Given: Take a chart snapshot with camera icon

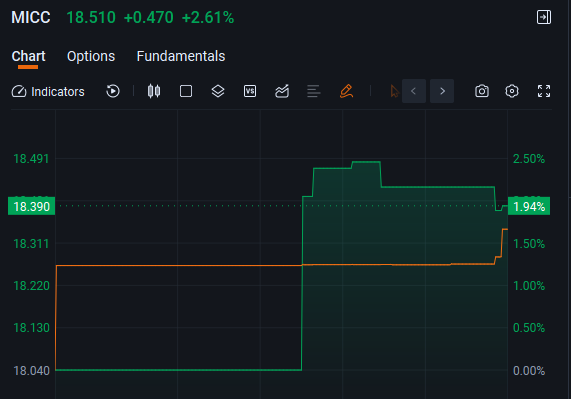Looking at the screenshot, I should [482, 91].
